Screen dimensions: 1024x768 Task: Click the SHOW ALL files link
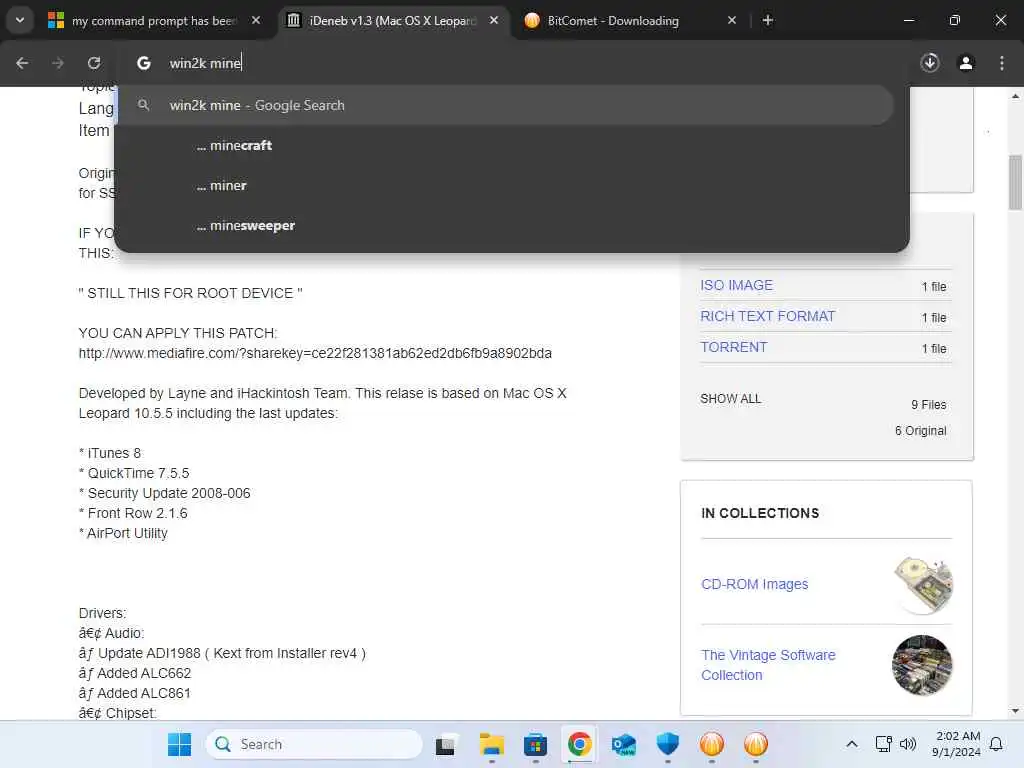730,399
